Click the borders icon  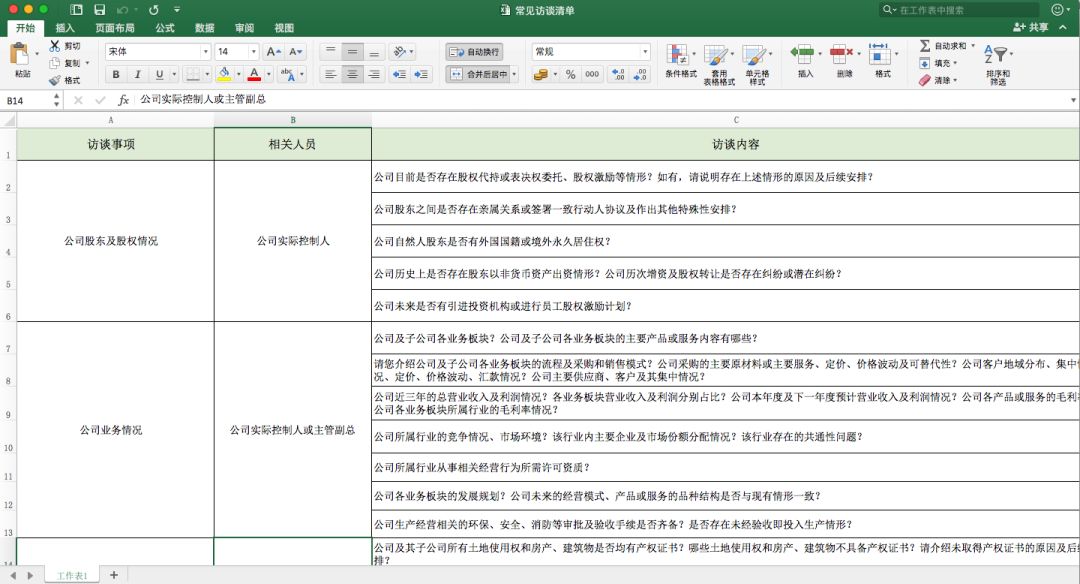[193, 74]
